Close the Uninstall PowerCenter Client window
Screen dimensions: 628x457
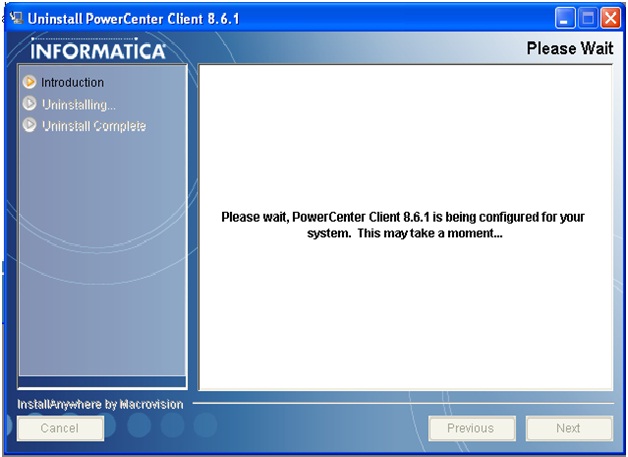tap(610, 18)
